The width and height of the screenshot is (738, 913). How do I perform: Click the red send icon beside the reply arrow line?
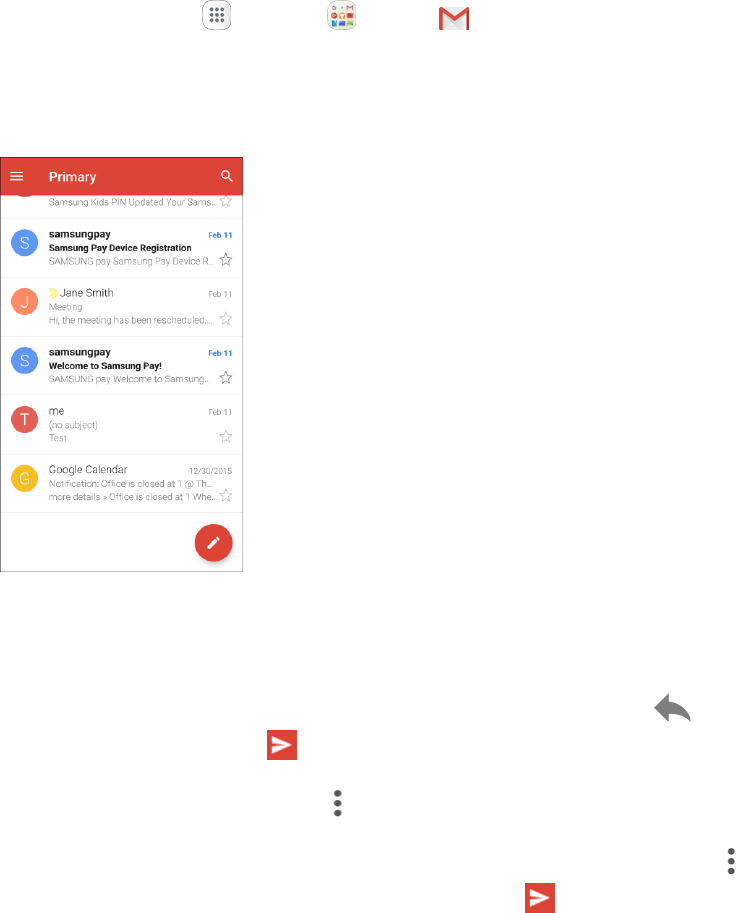pyautogui.click(x=282, y=745)
